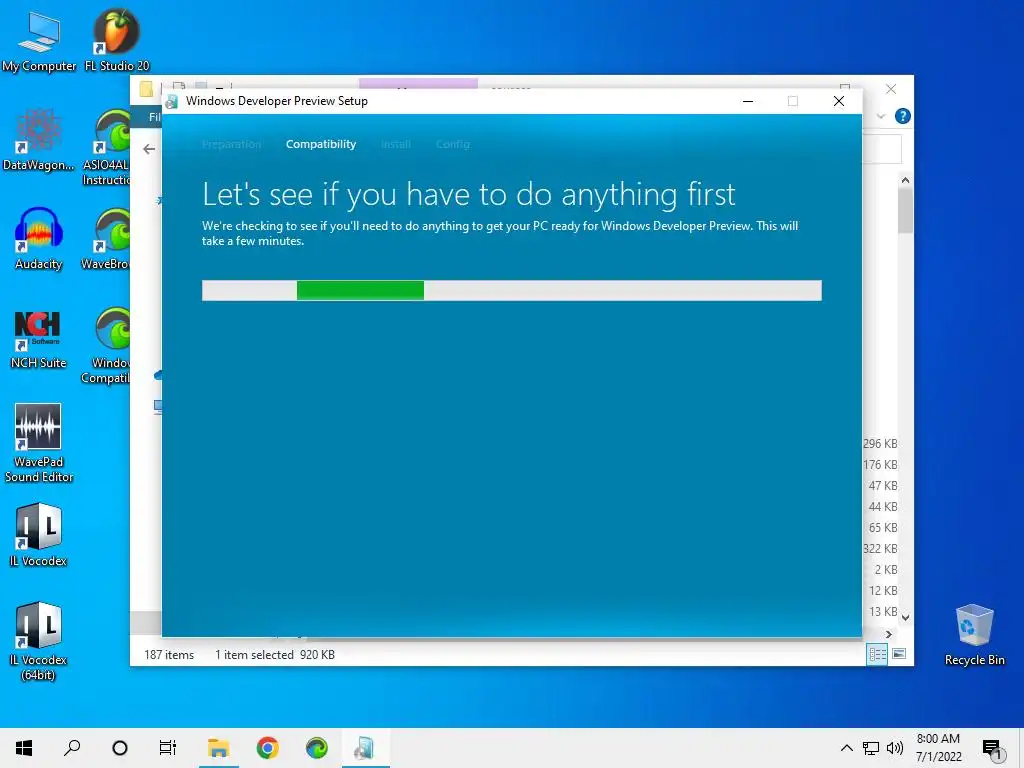Click the Explorer back arrow
Image resolution: width=1024 pixels, height=768 pixels.
pos(149,149)
